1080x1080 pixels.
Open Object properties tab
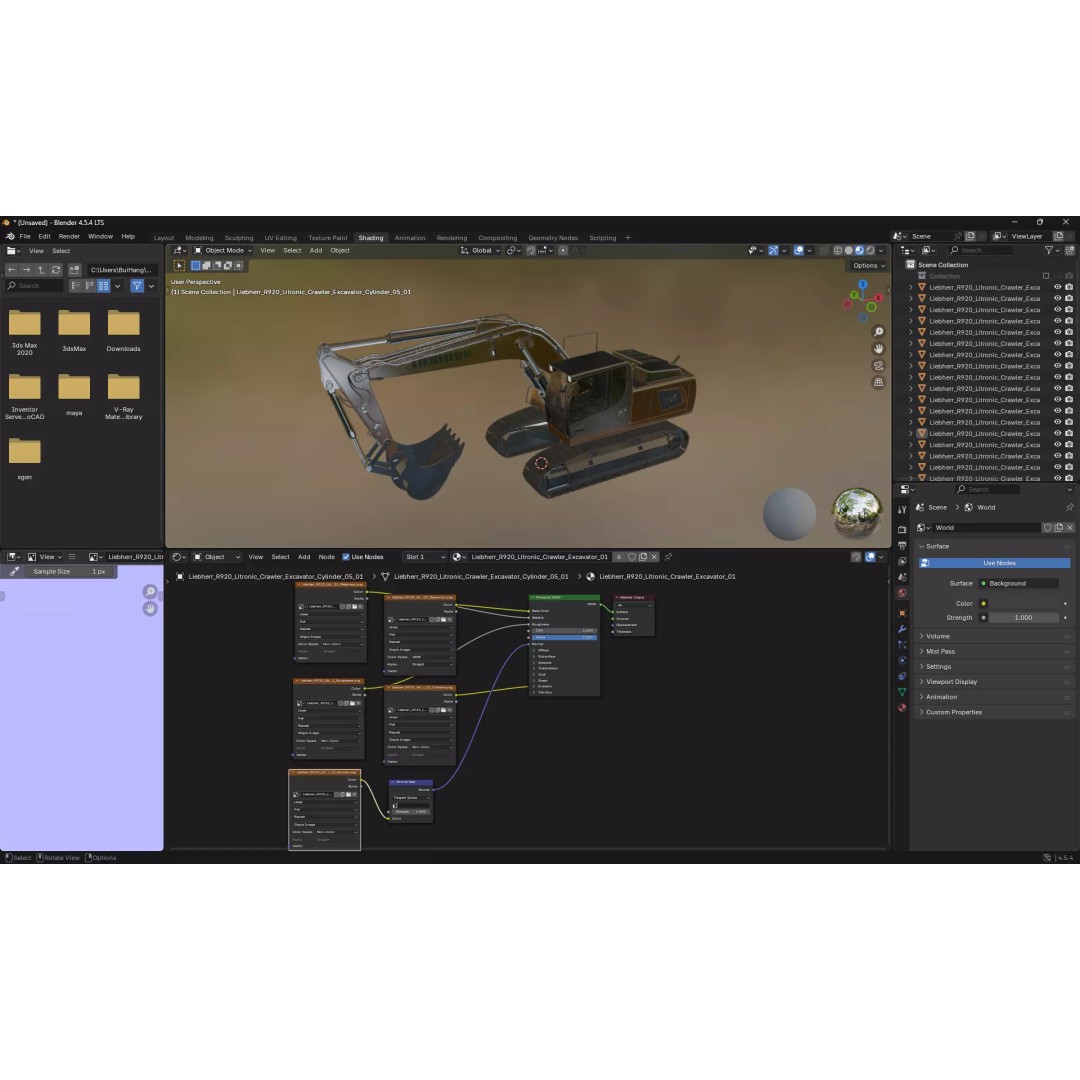pyautogui.click(x=902, y=613)
